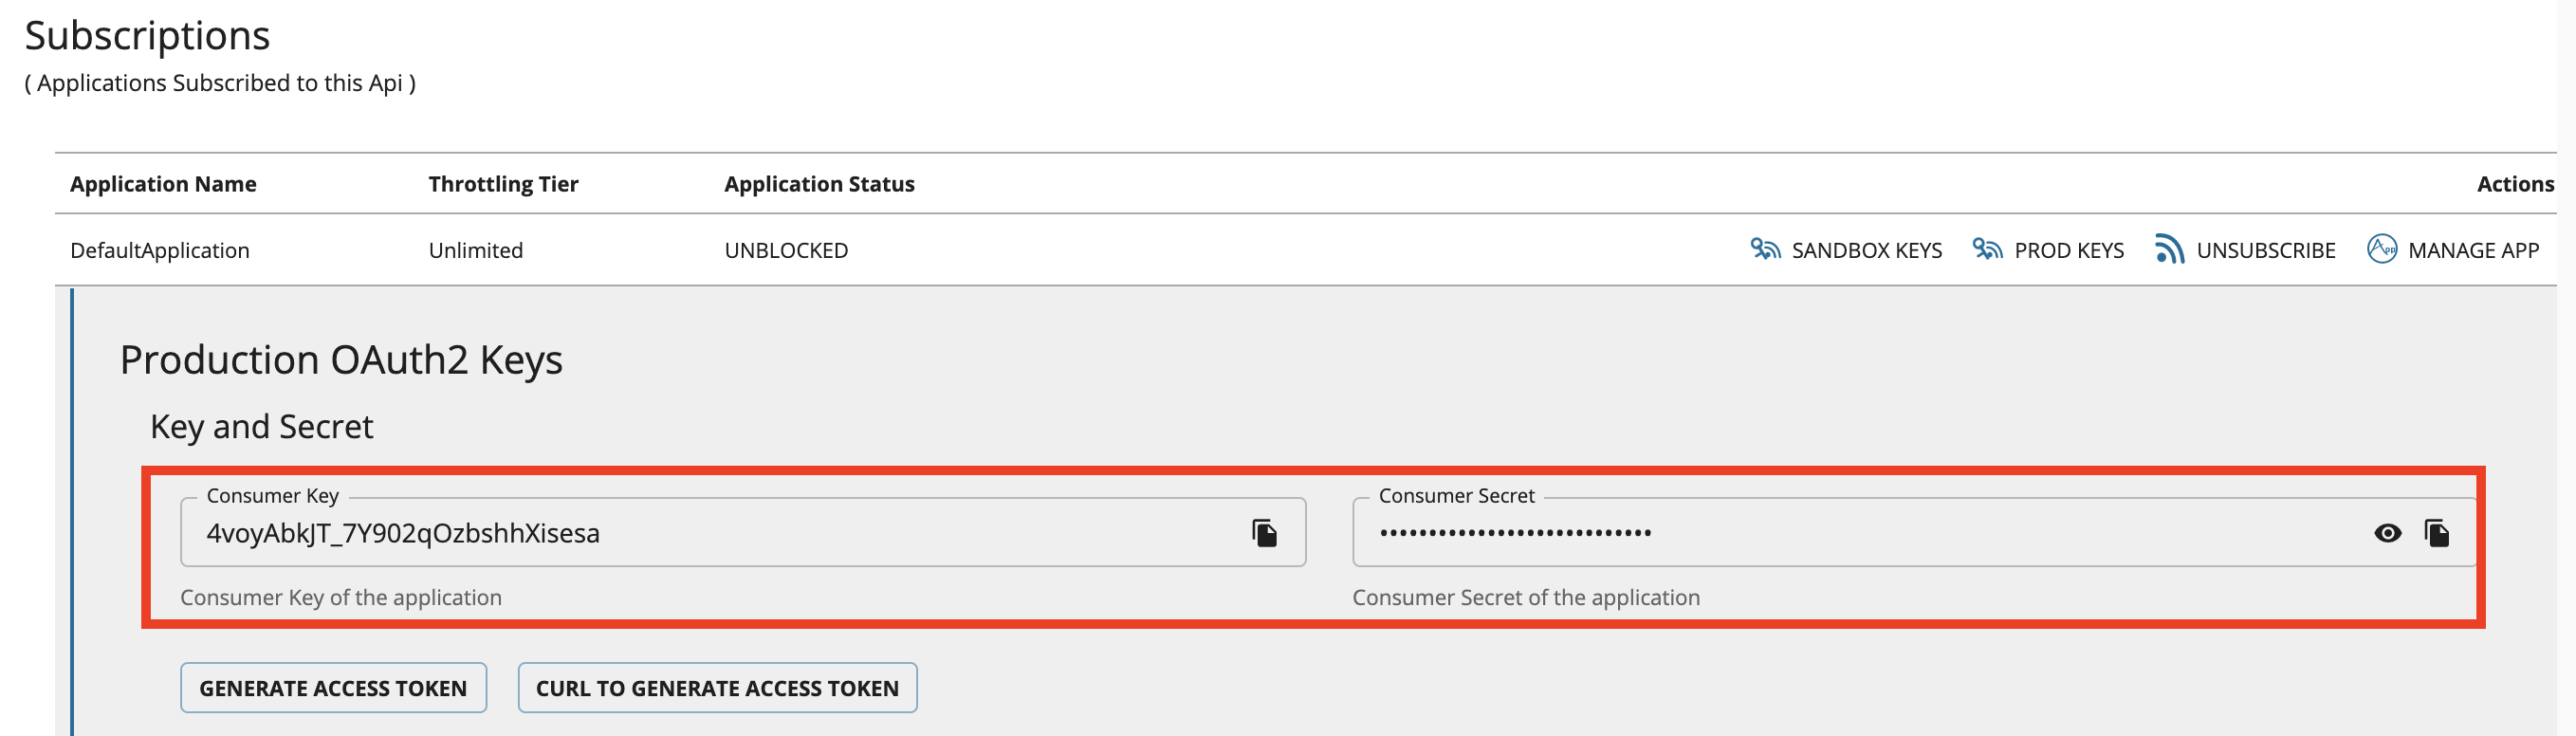Click the Application Status column header
Image resolution: width=2576 pixels, height=736 pixels.
tap(820, 183)
